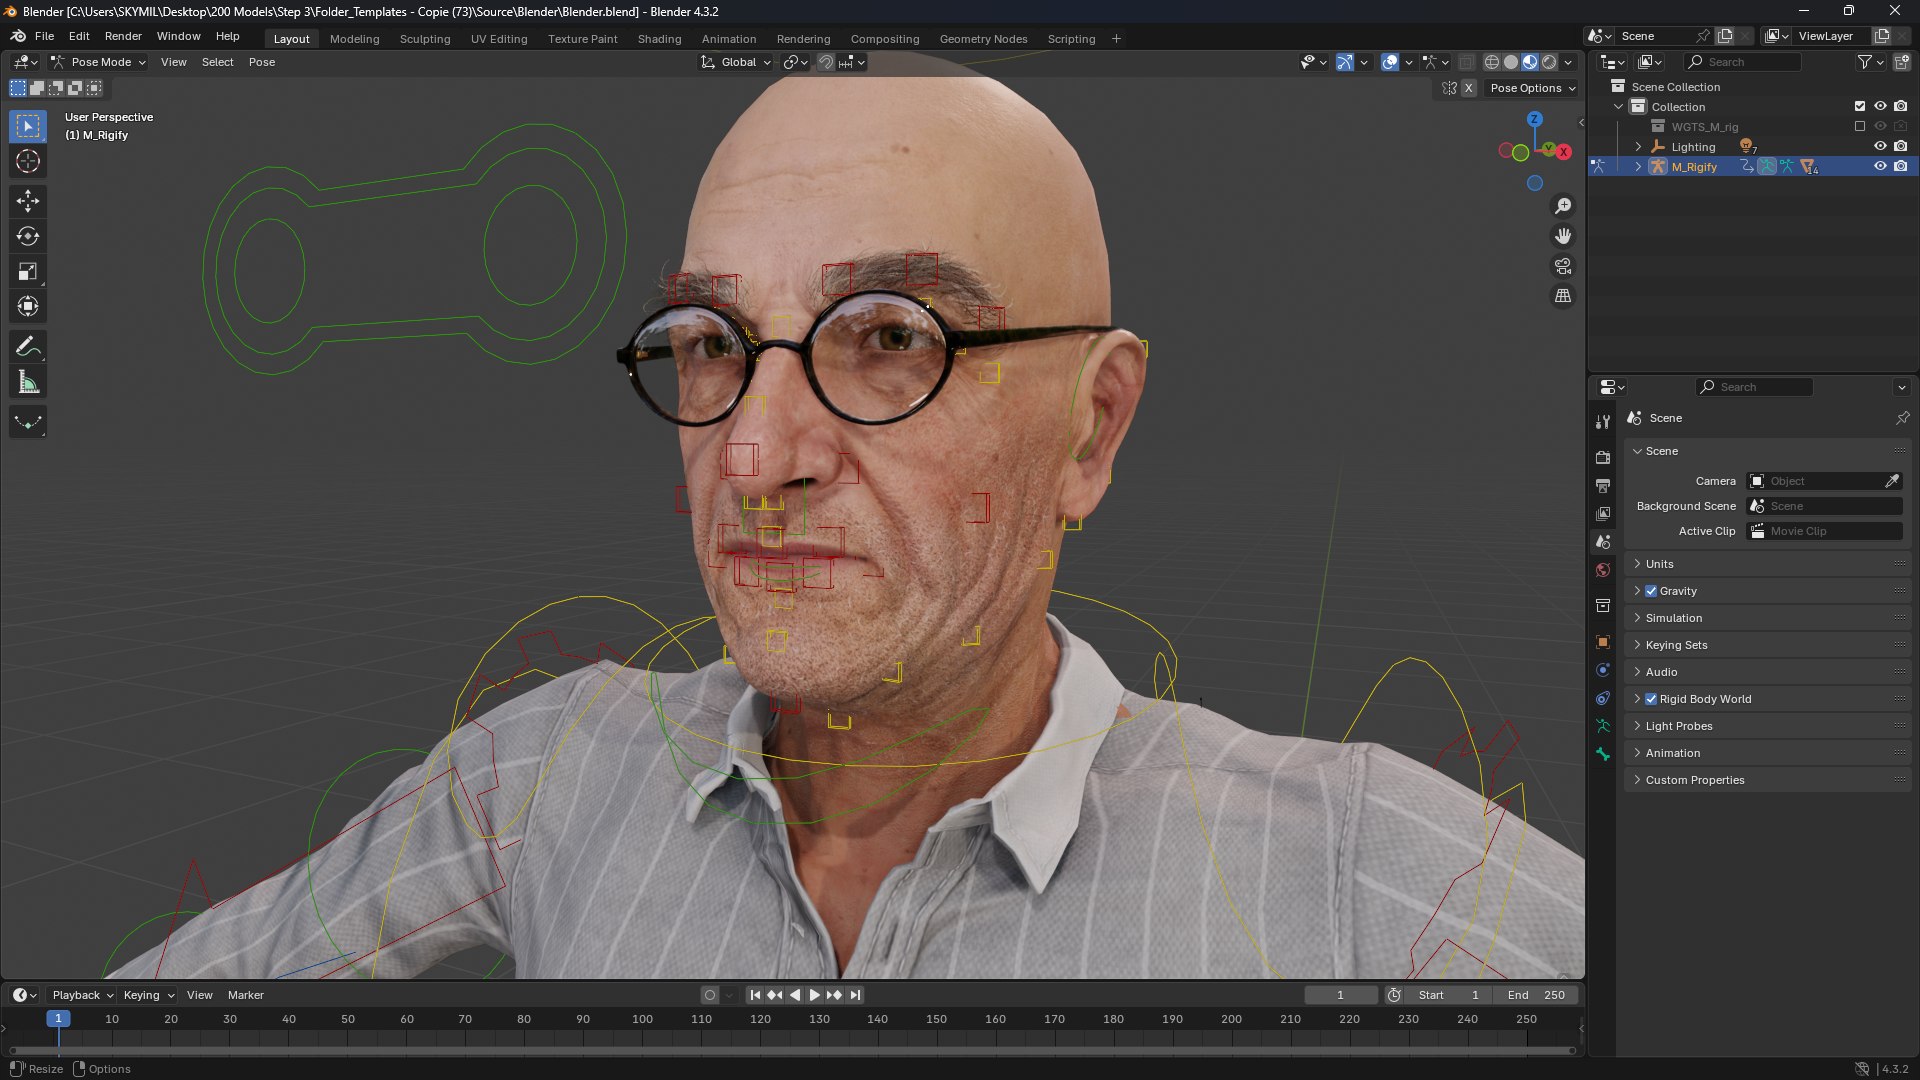Viewport: 1920px width, 1080px height.
Task: Select the Rotate tool in the toolbar
Action: click(28, 236)
